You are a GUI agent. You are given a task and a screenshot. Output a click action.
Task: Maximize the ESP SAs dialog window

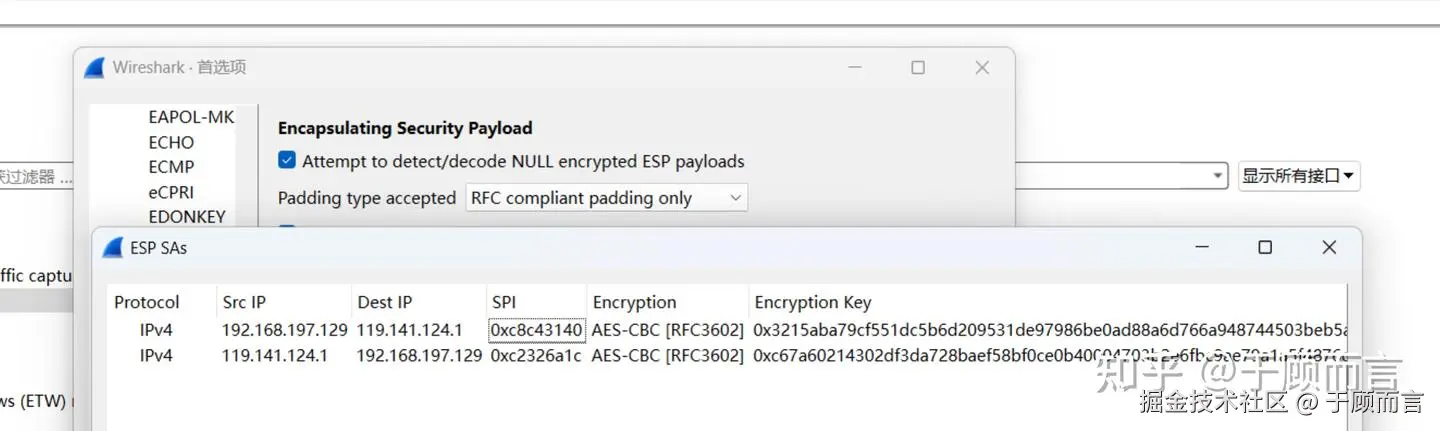1265,247
